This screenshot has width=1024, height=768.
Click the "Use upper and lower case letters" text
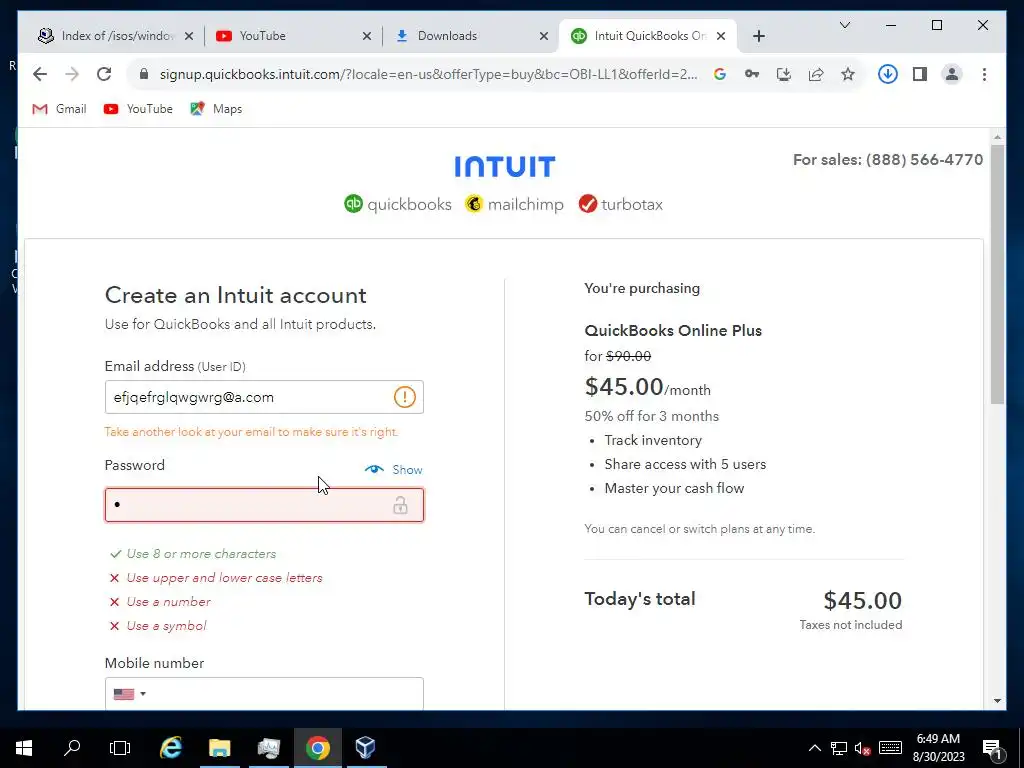click(x=224, y=578)
